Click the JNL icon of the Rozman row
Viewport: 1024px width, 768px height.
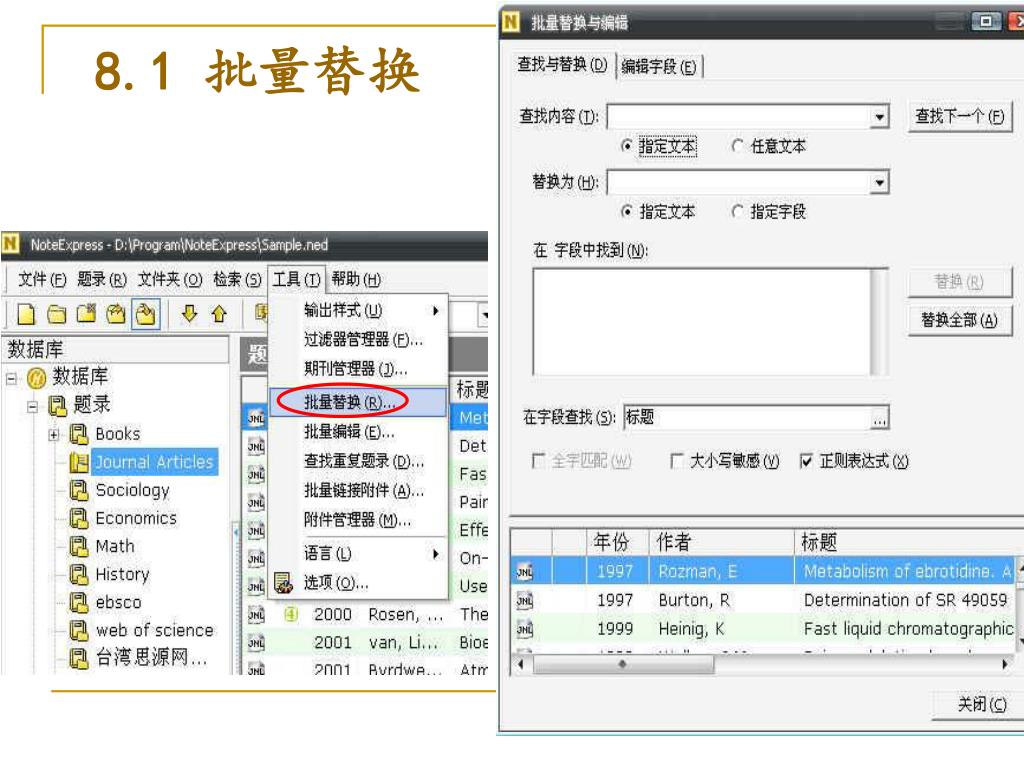(525, 572)
